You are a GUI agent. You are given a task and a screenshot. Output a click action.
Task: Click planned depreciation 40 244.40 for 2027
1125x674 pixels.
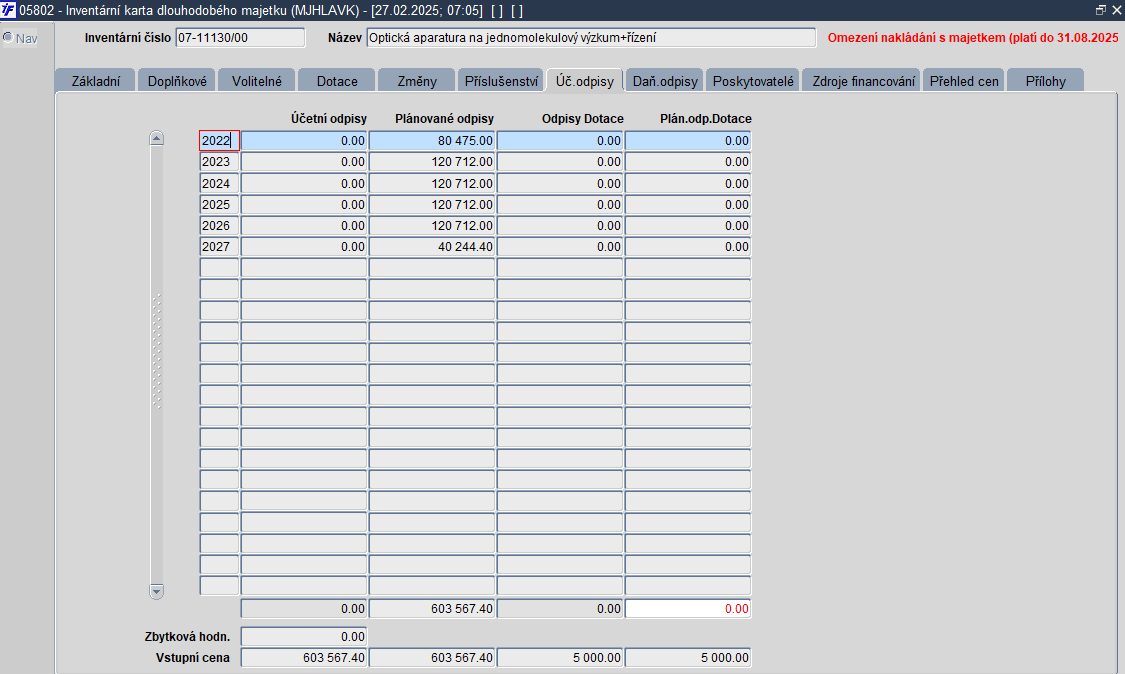(432, 246)
